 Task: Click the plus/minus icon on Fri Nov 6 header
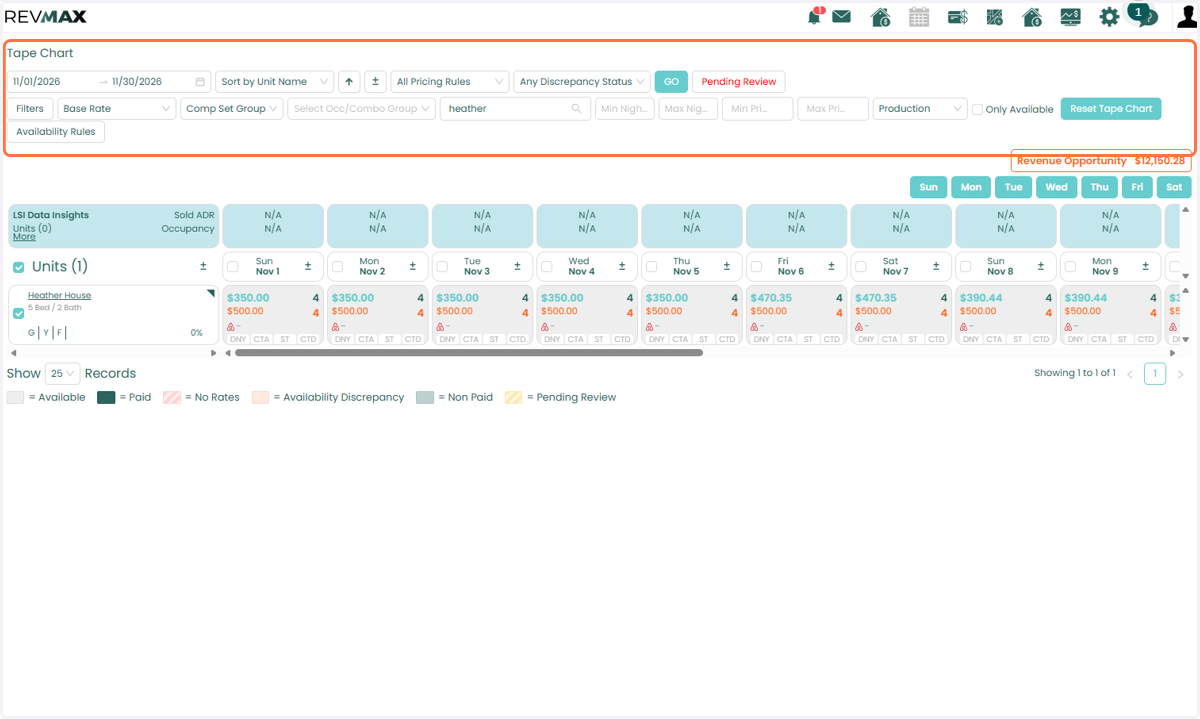tap(831, 267)
